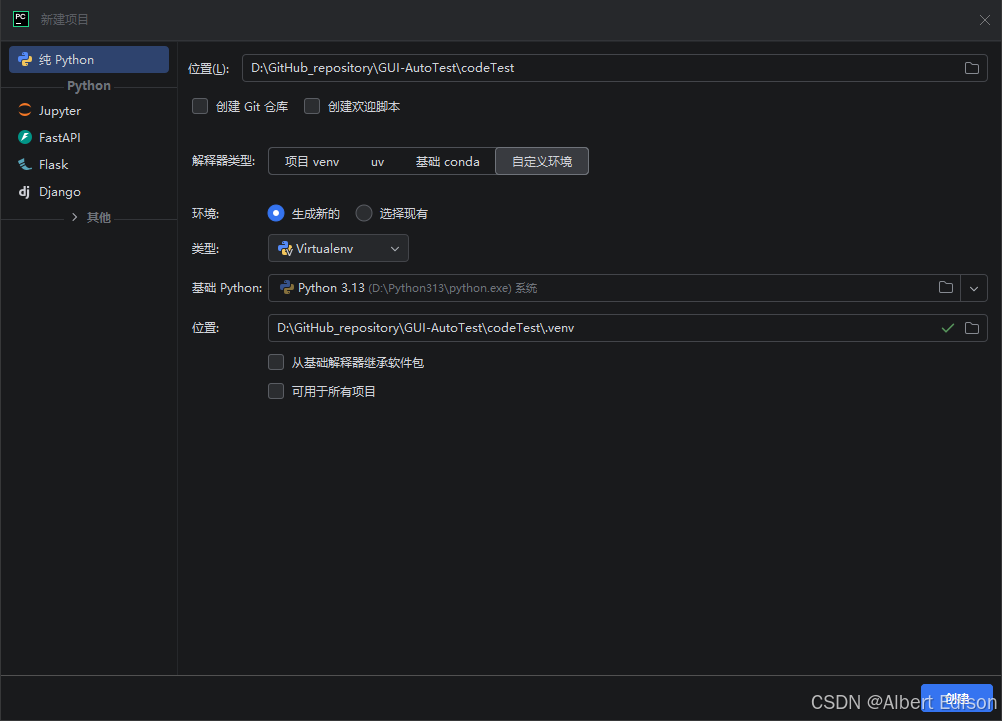Screen dimensions: 1002x721
Task: Choose the Flask project type
Action: click(89, 164)
